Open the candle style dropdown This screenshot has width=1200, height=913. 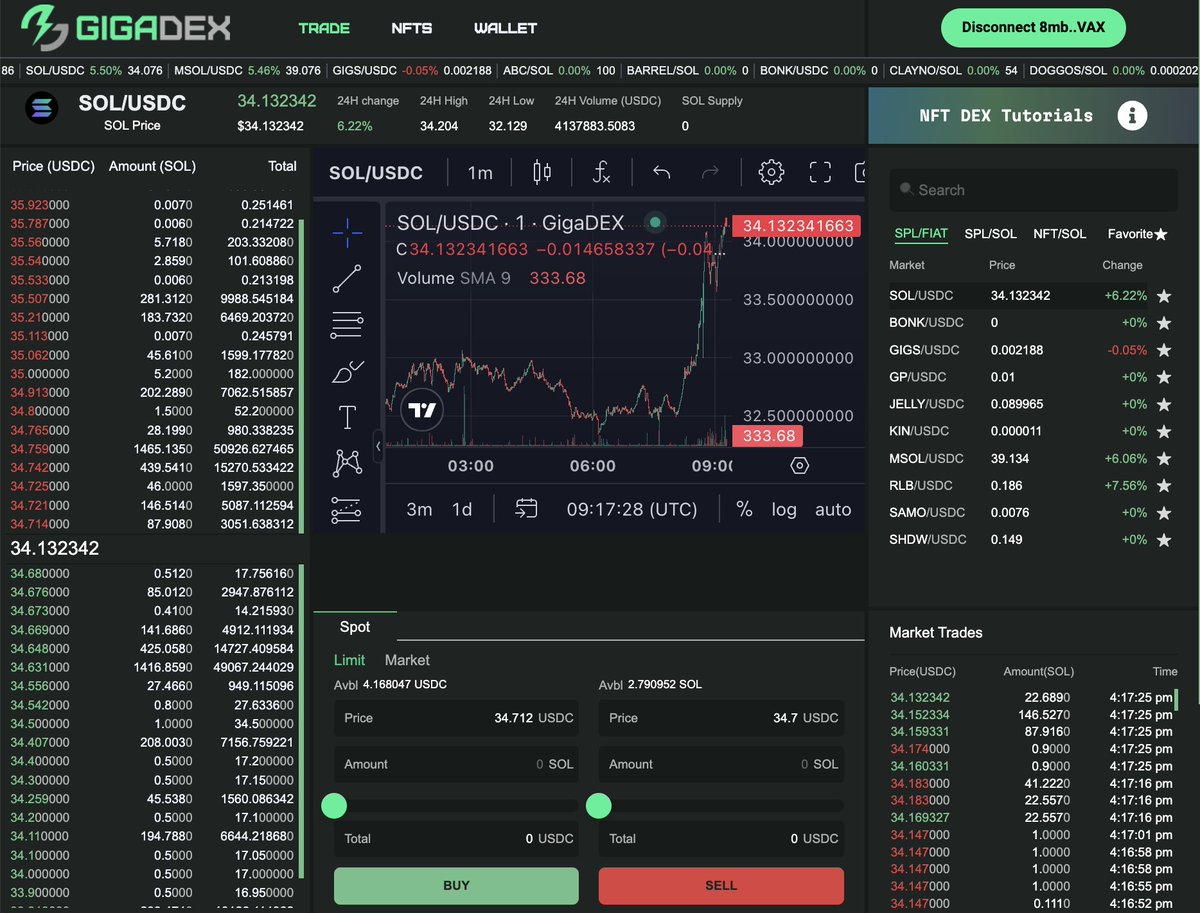coord(541,171)
